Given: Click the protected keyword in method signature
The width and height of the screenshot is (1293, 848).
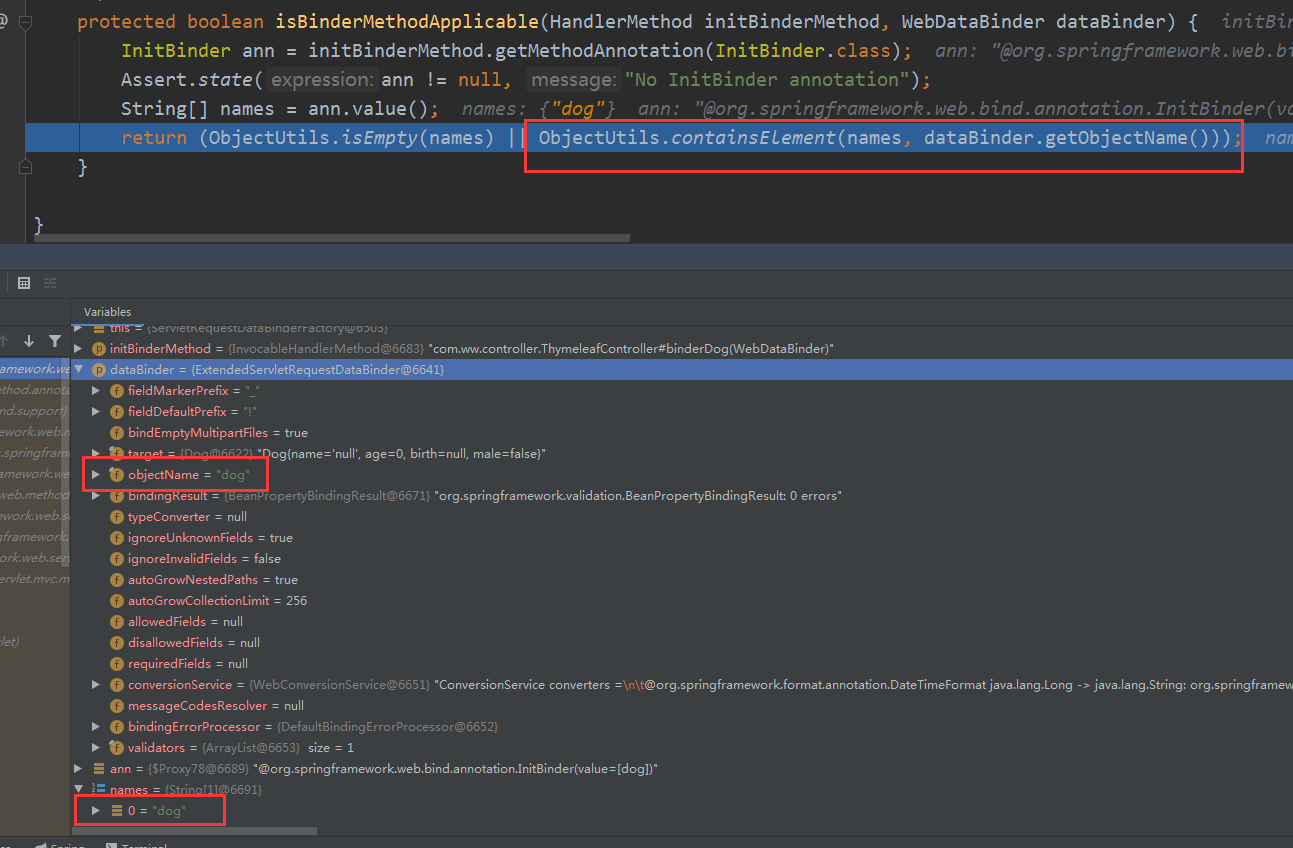Looking at the screenshot, I should pos(127,21).
